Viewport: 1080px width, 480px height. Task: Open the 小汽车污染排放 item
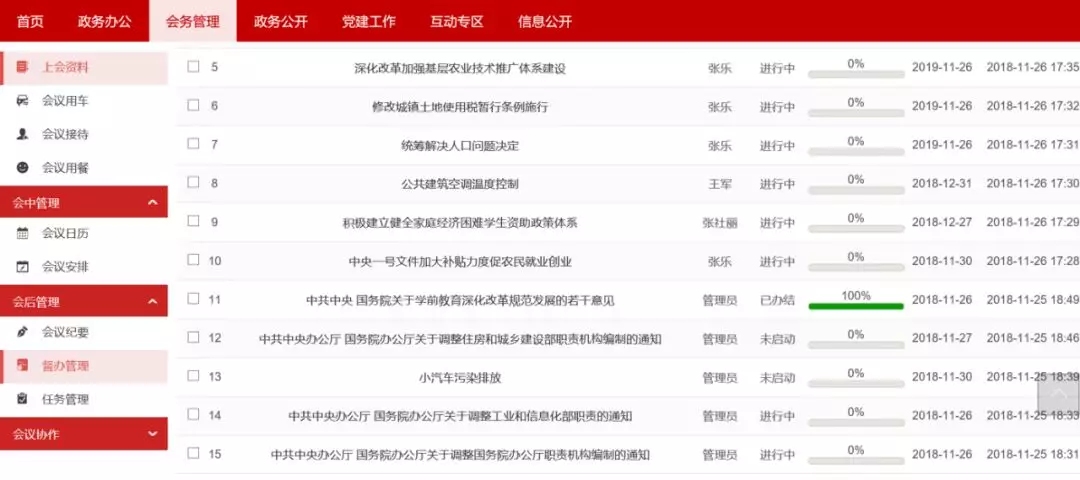click(460, 377)
